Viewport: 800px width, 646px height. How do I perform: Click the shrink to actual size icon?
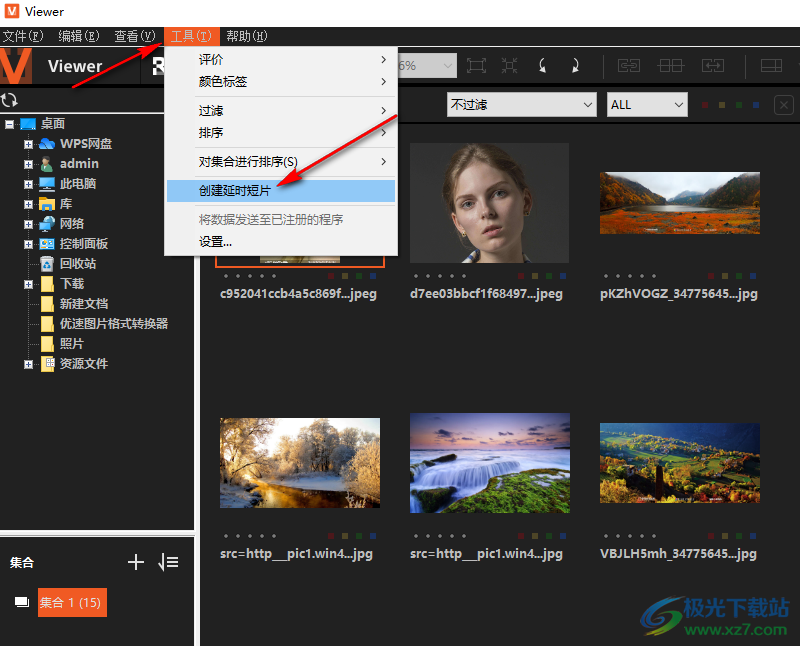click(x=509, y=65)
